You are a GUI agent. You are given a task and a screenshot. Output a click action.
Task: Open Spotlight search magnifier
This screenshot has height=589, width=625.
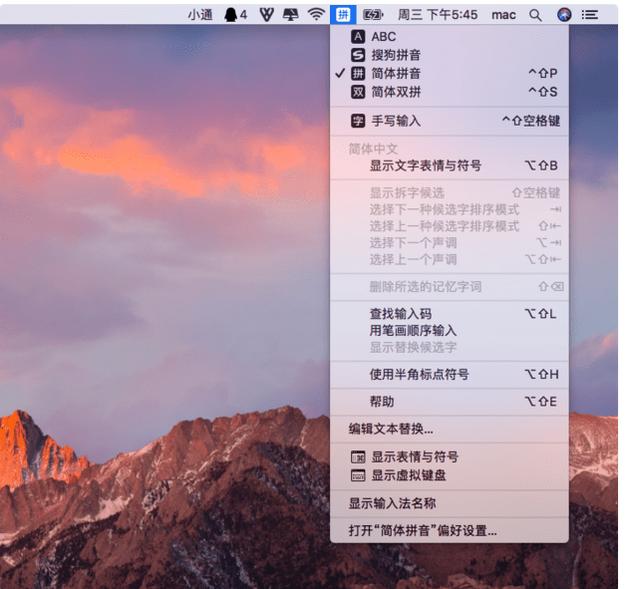(535, 15)
